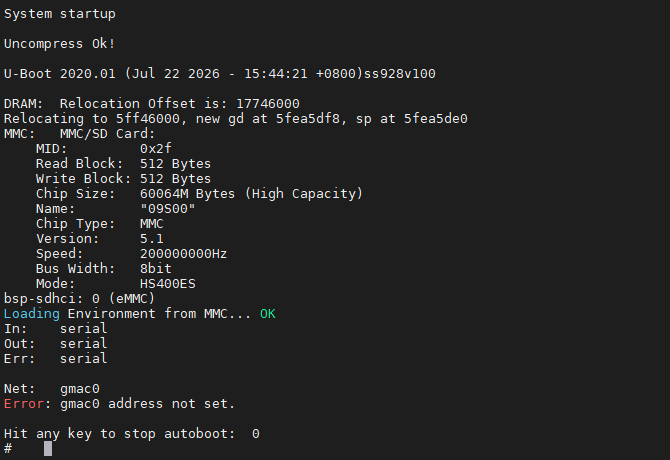Click the U-Boot 2020.01 version line
The image size is (670, 460).
coord(220,74)
